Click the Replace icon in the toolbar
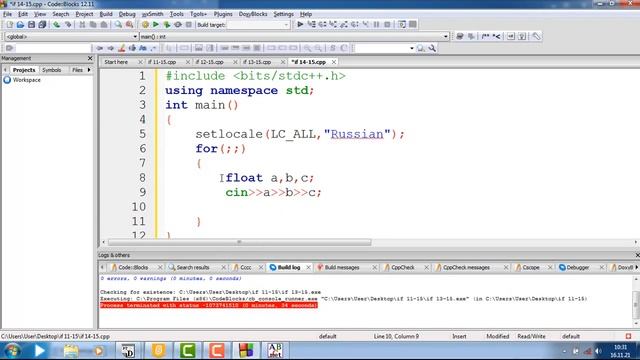 point(129,24)
